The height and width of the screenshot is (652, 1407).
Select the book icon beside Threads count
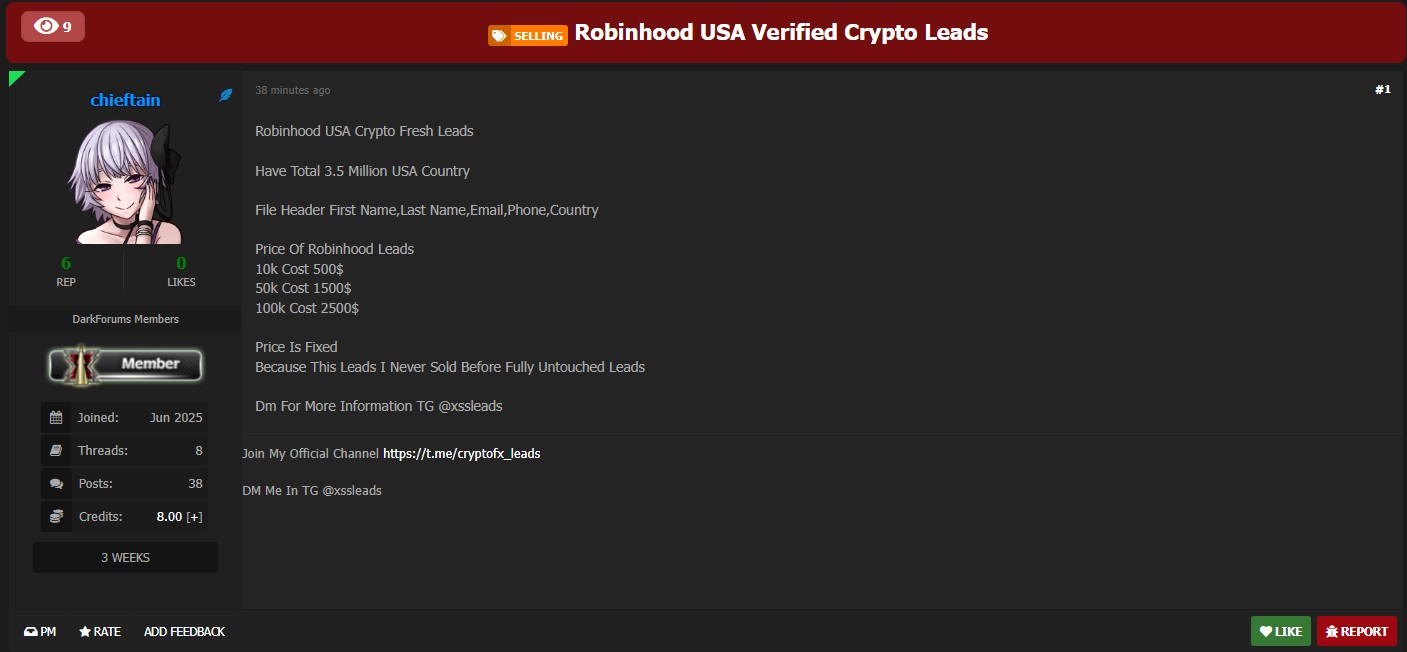point(55,450)
